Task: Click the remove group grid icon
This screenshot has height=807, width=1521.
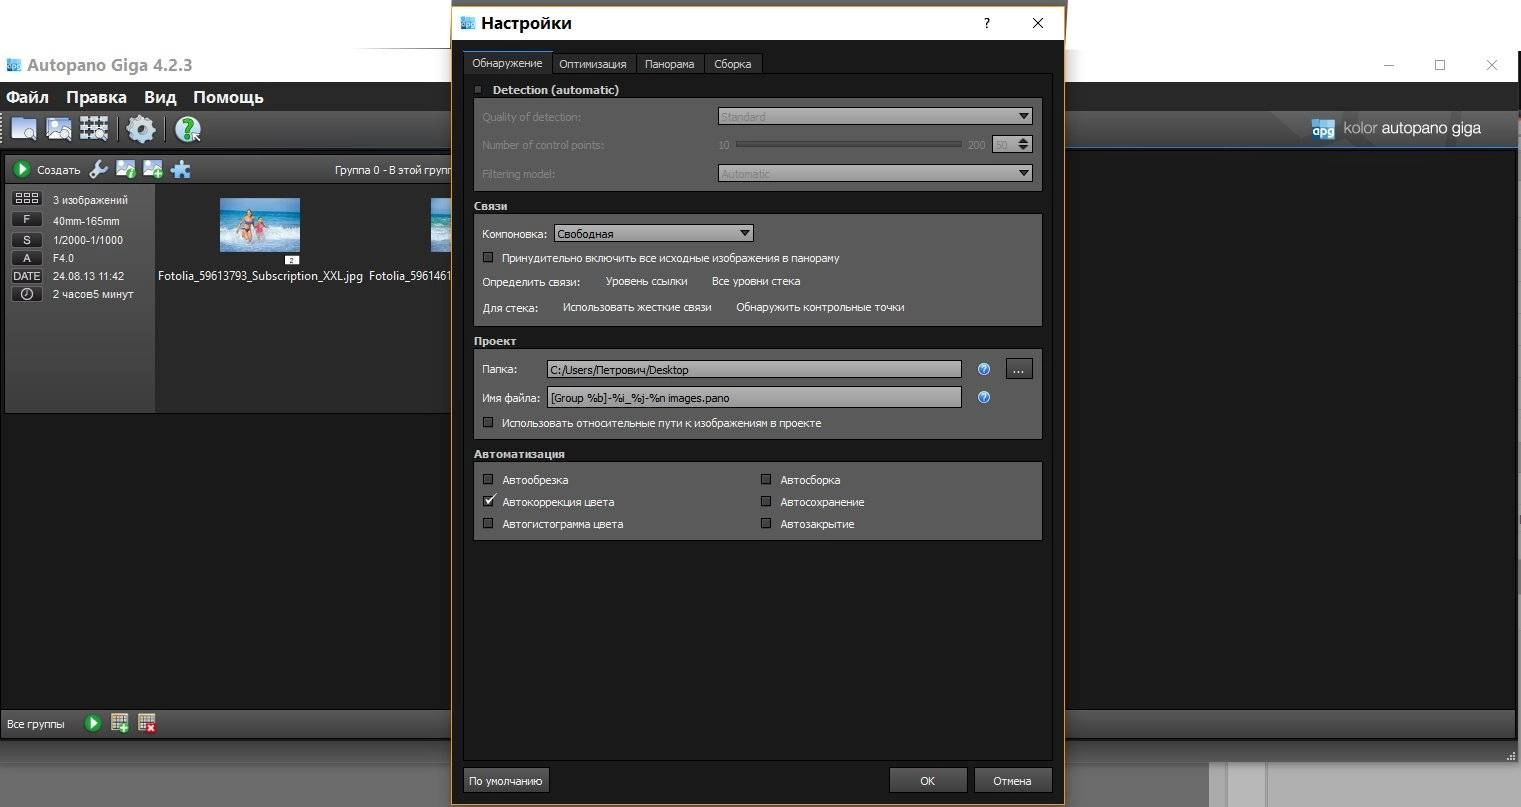Action: point(147,723)
